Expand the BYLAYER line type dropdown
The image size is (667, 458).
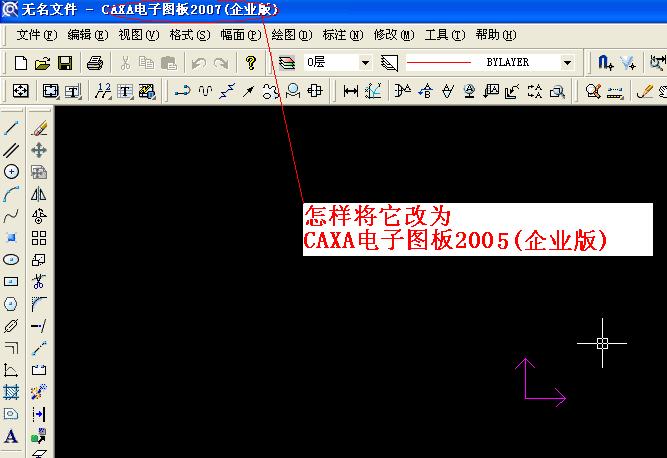click(x=567, y=63)
